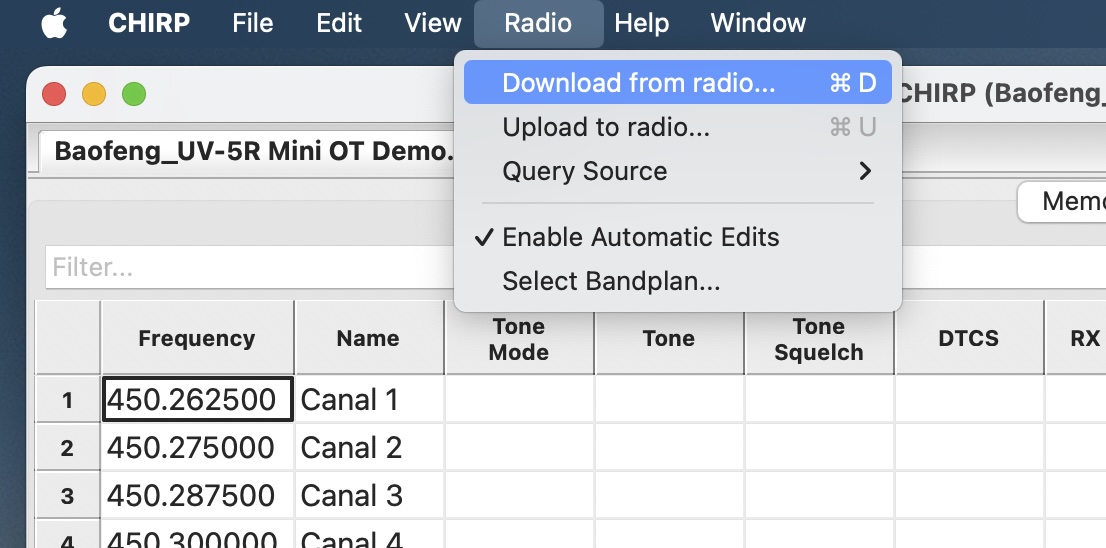Close the open Radio menu
1106x548 pixels.
(x=538, y=23)
